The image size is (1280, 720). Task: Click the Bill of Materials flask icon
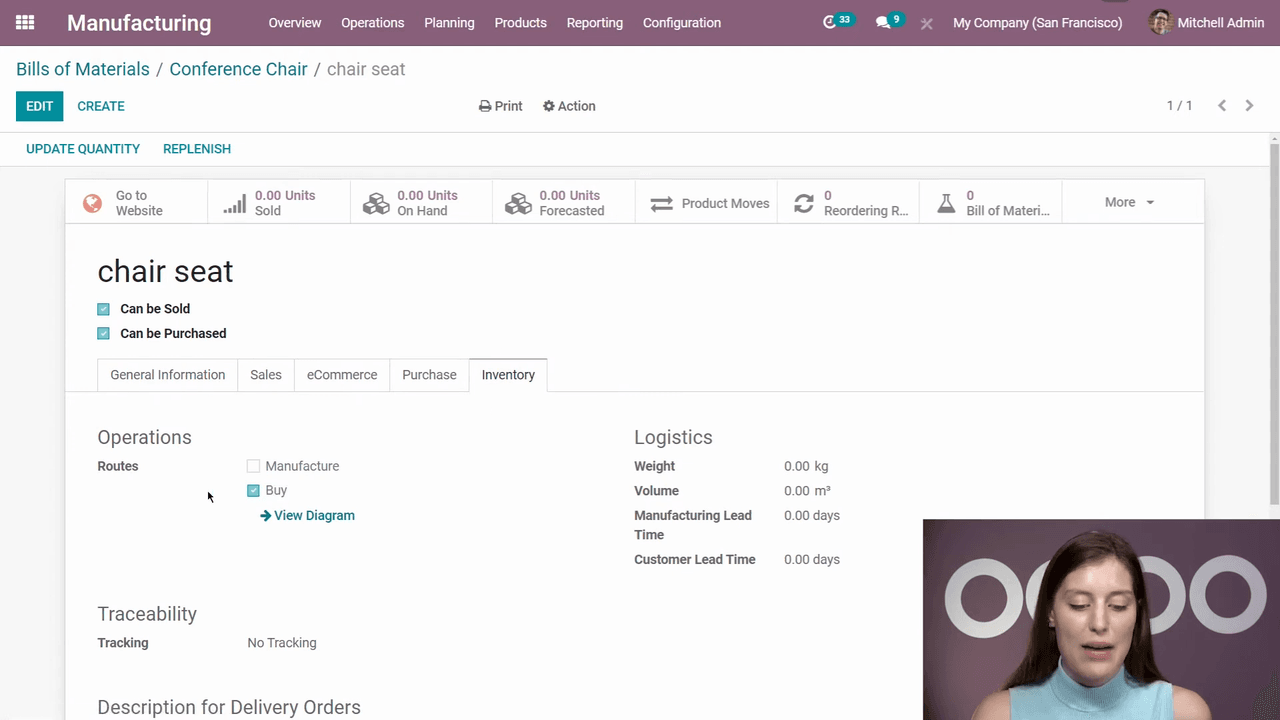tap(946, 203)
